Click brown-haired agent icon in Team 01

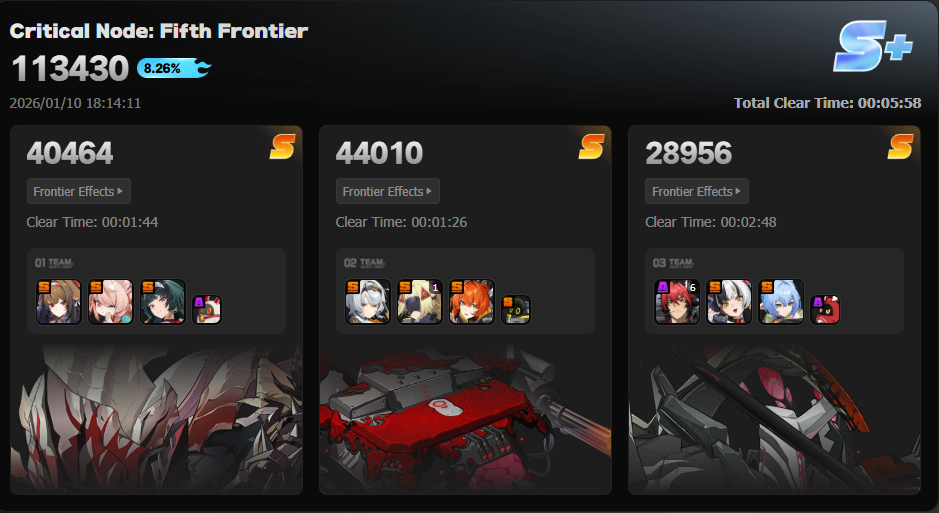pyautogui.click(x=59, y=302)
